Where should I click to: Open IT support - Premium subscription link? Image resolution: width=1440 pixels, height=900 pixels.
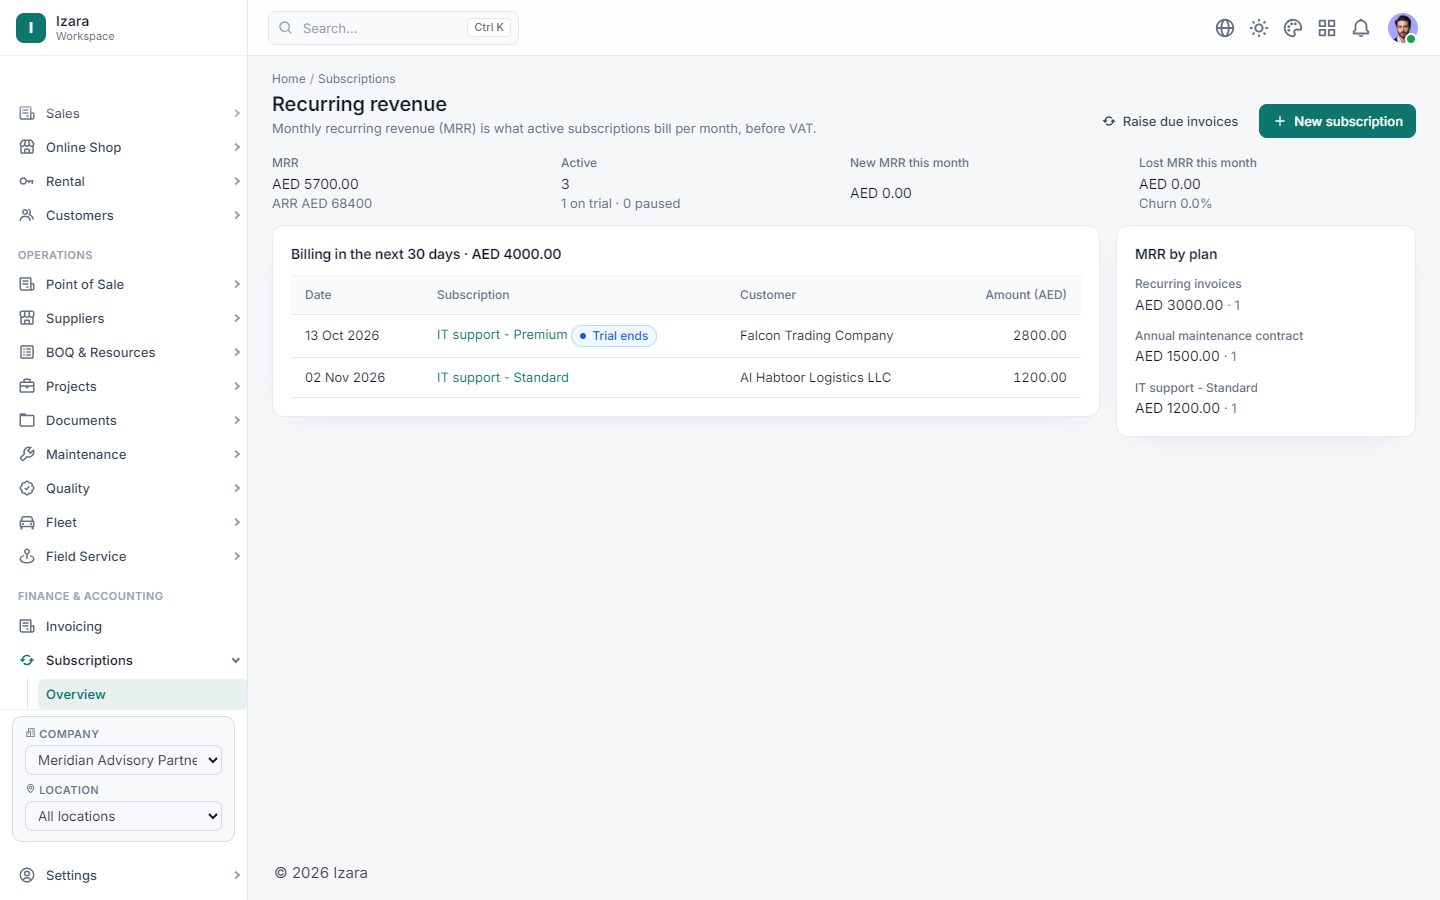click(x=502, y=335)
